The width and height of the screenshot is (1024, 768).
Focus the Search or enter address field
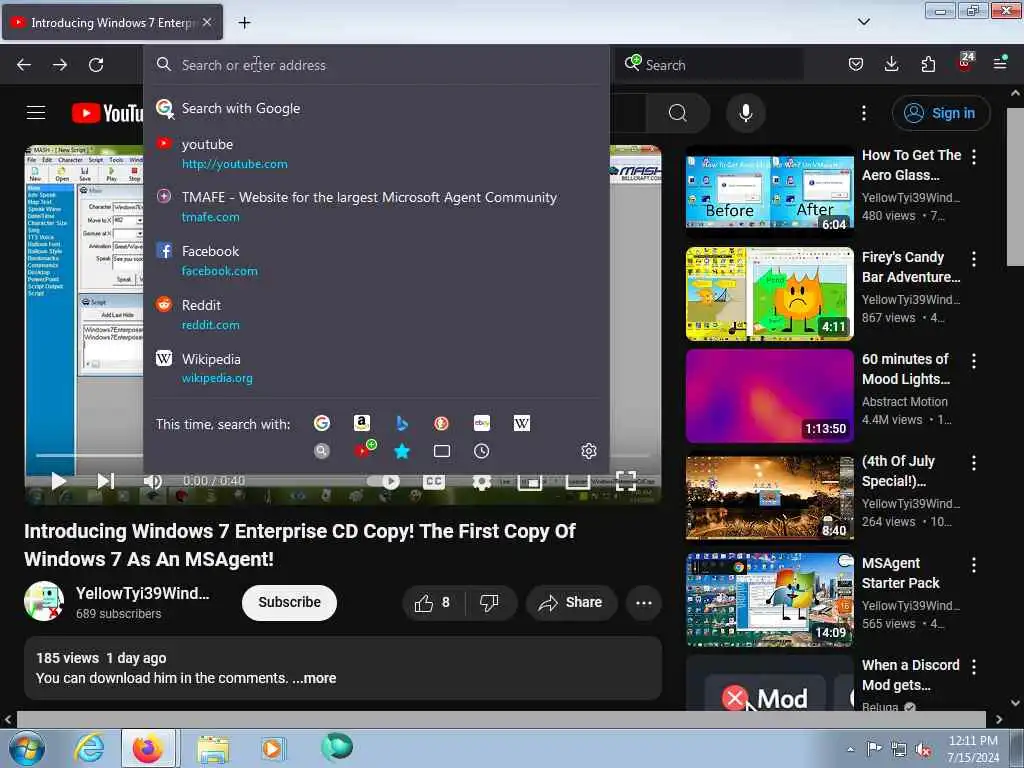[x=376, y=65]
